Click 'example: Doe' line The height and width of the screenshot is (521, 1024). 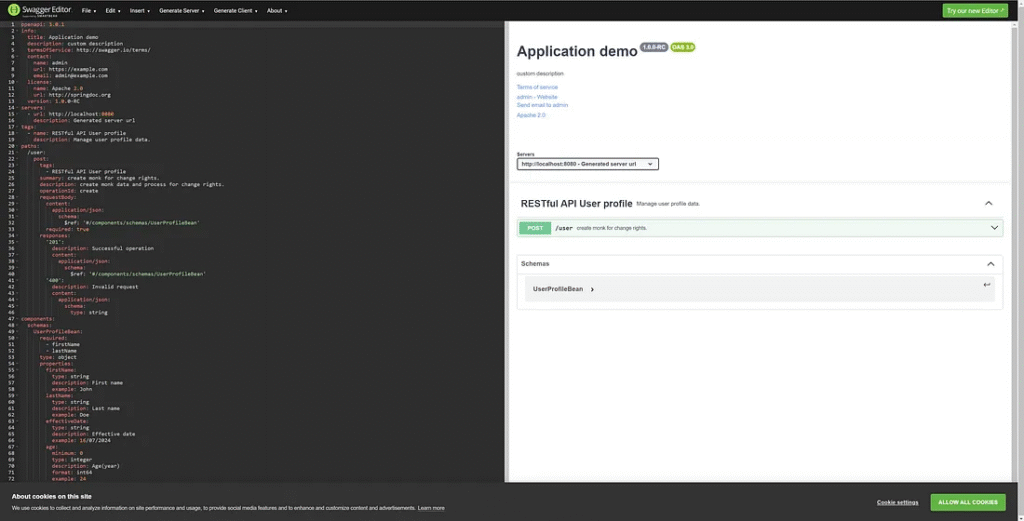pyautogui.click(x=71, y=415)
